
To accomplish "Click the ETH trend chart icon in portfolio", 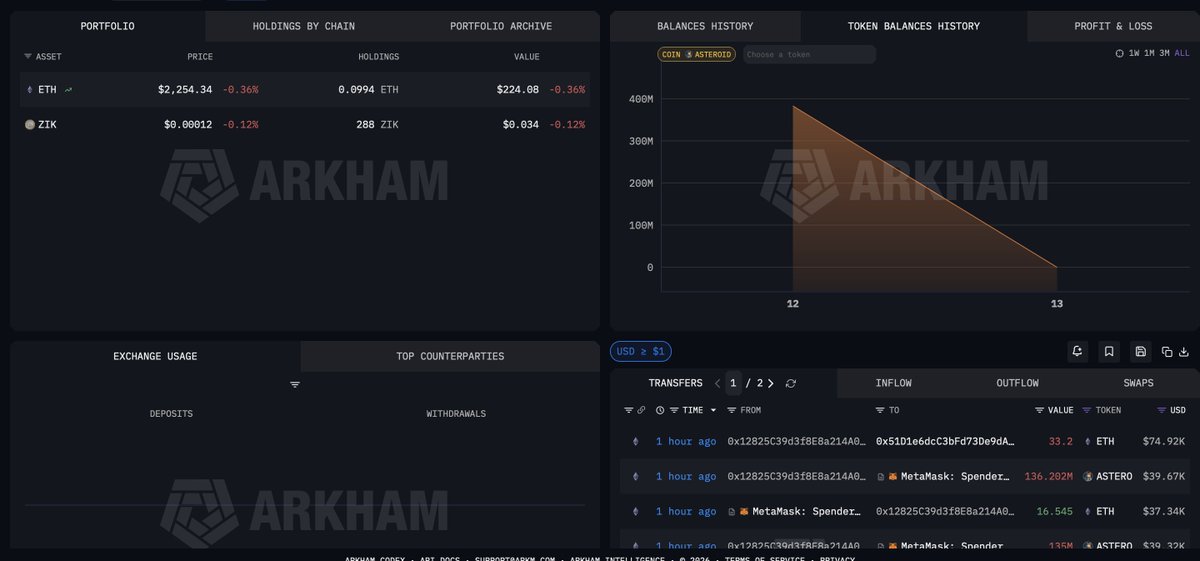I will point(69,90).
